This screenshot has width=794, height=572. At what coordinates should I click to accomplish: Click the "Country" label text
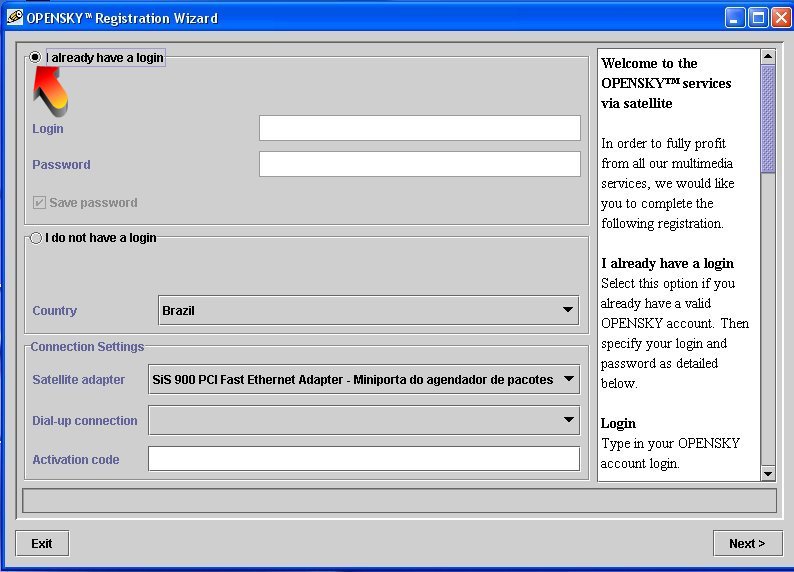coord(55,311)
